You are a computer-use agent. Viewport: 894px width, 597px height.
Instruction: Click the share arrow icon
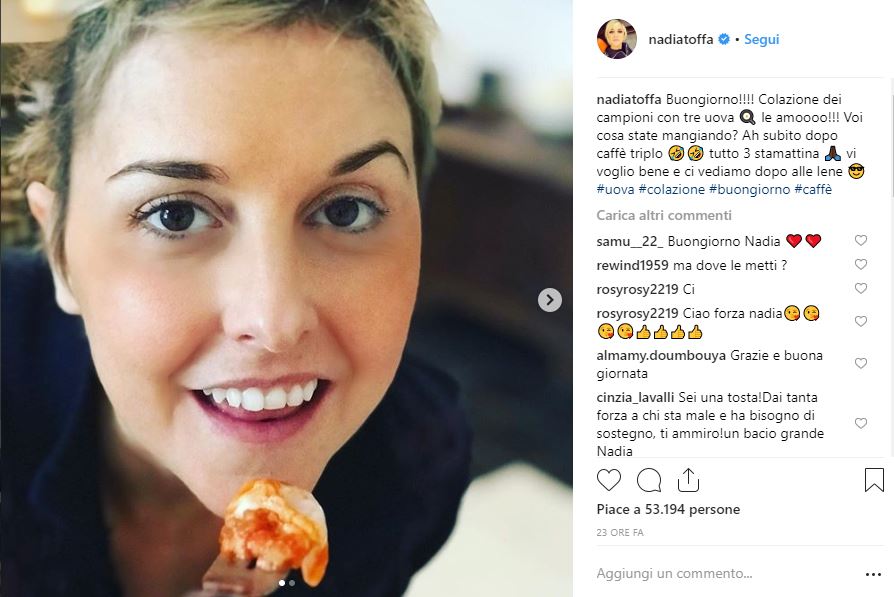[688, 480]
